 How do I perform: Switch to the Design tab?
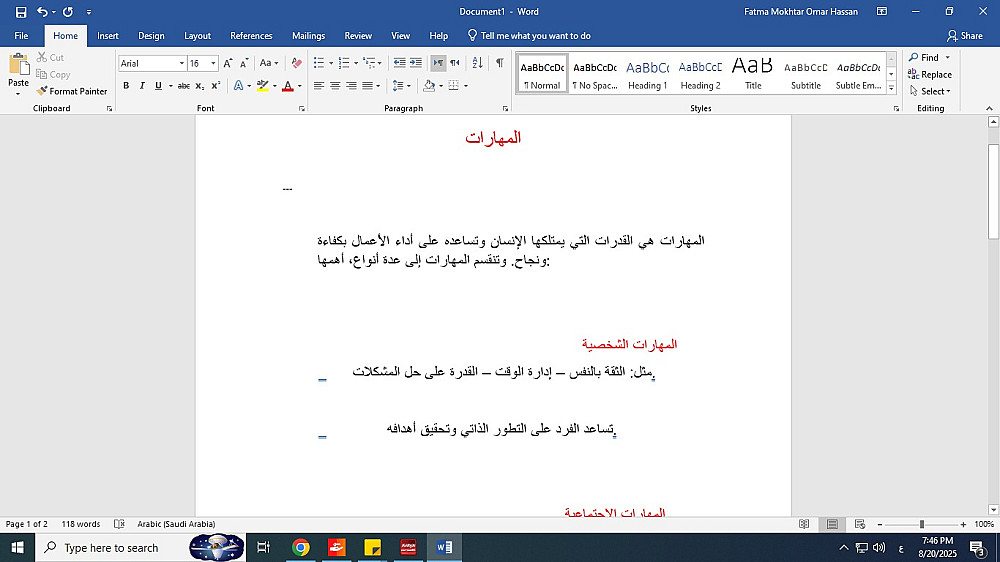coord(151,36)
